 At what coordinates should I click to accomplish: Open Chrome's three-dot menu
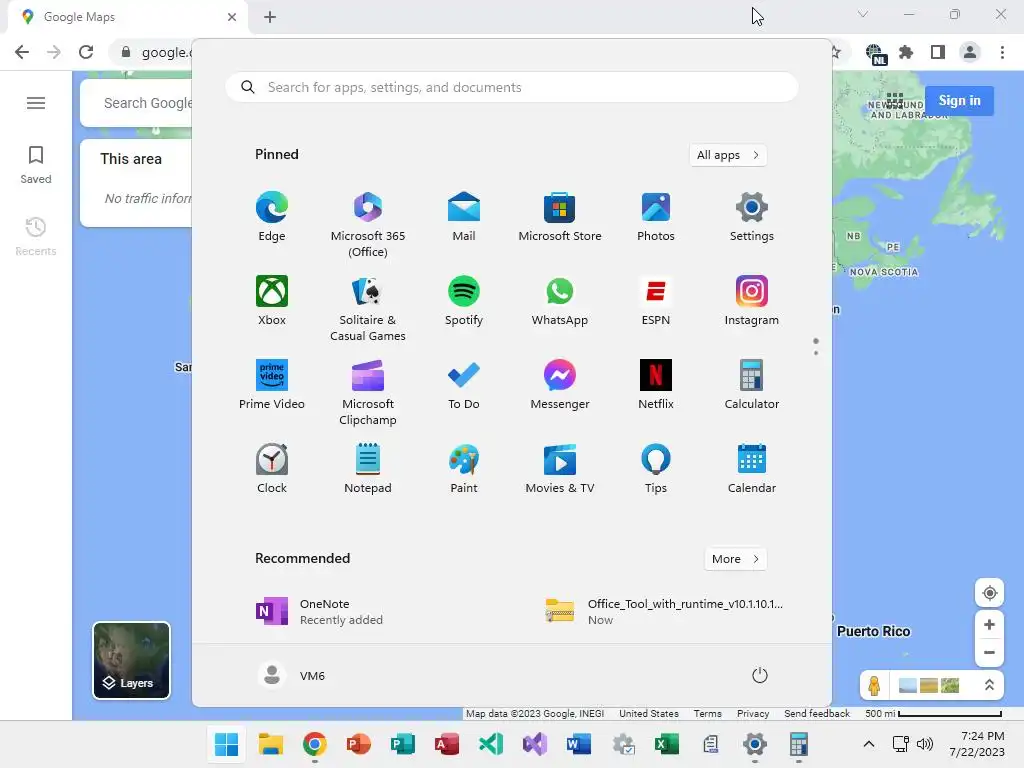tap(1002, 52)
